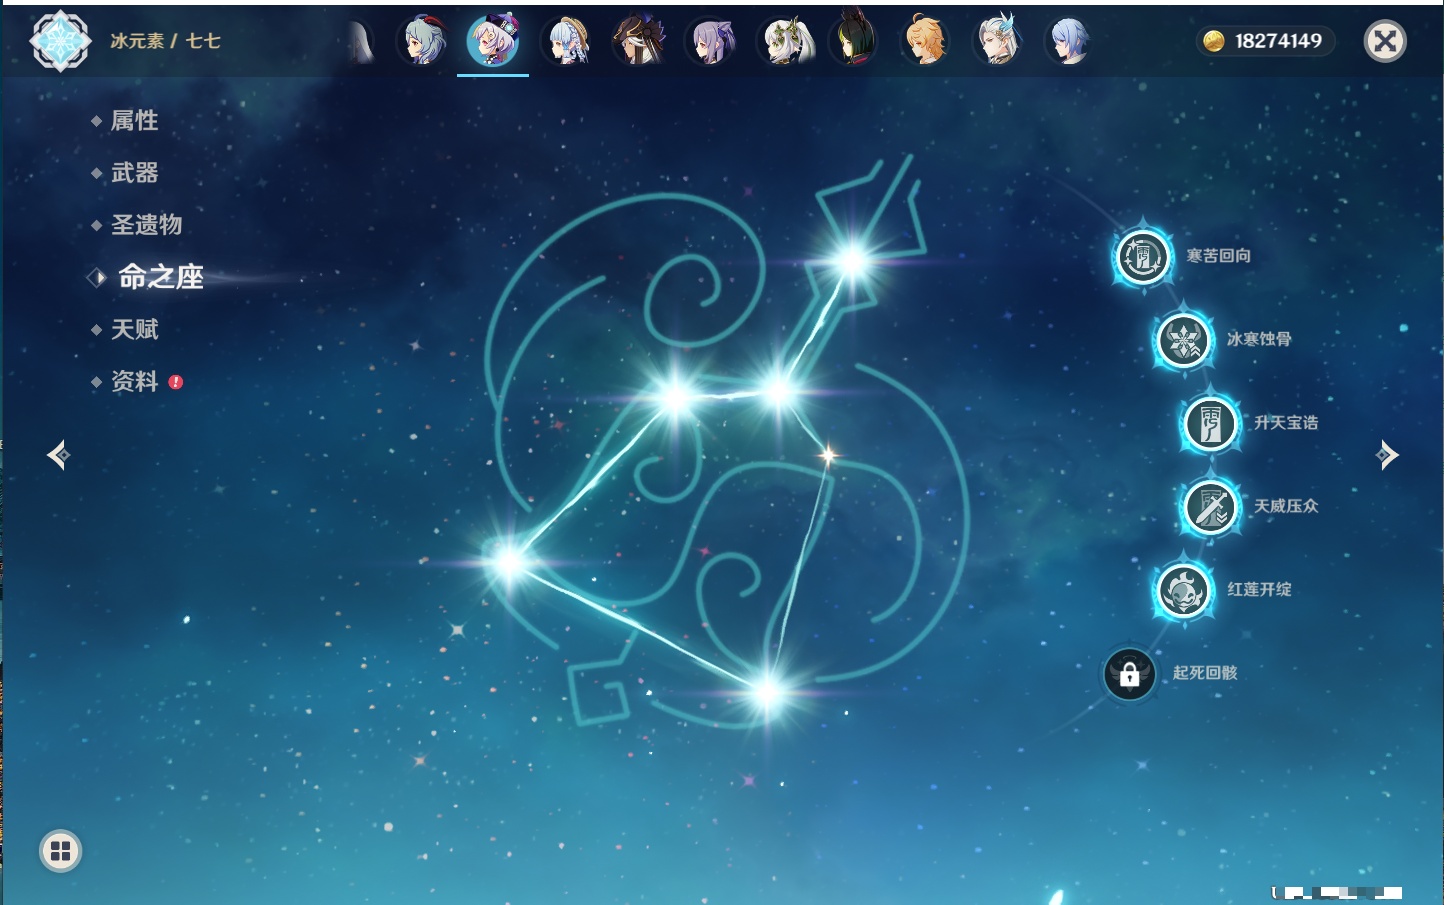Image resolution: width=1444 pixels, height=905 pixels.
Task: Click the dim unlit star in the constellation
Action: click(828, 455)
